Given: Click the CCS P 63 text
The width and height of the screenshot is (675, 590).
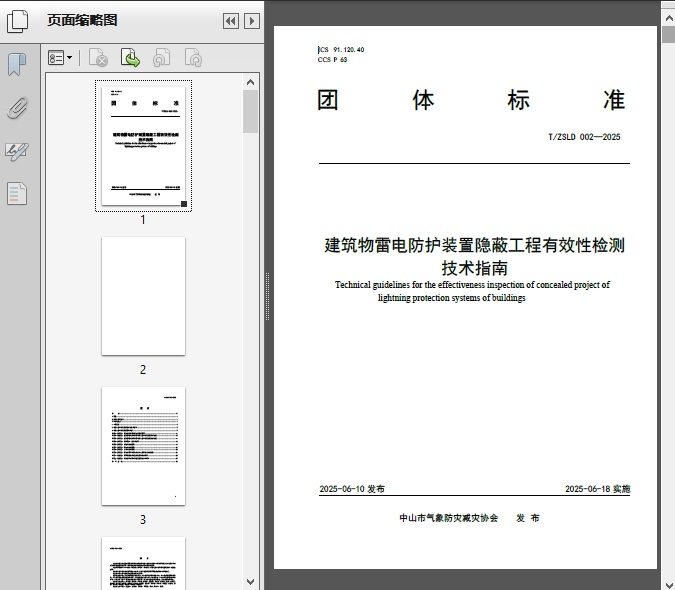Looking at the screenshot, I should [332, 59].
